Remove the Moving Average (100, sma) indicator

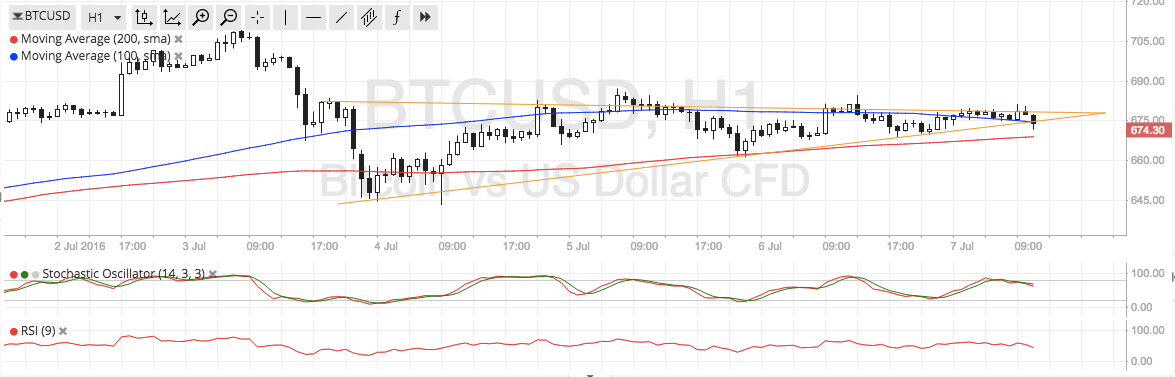pyautogui.click(x=178, y=56)
